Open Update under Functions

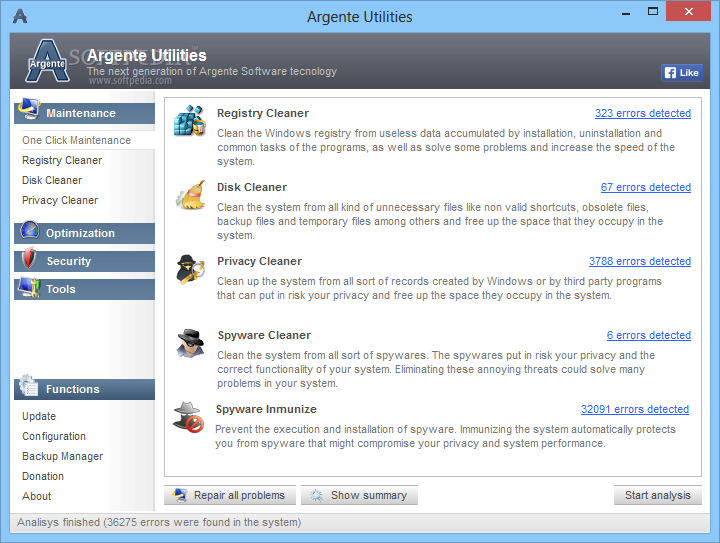point(39,416)
